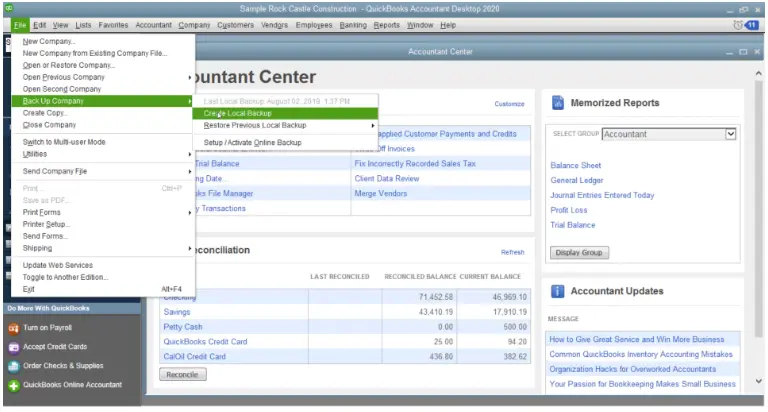
Task: Select Update Web Services menu entry
Action: coord(57,266)
